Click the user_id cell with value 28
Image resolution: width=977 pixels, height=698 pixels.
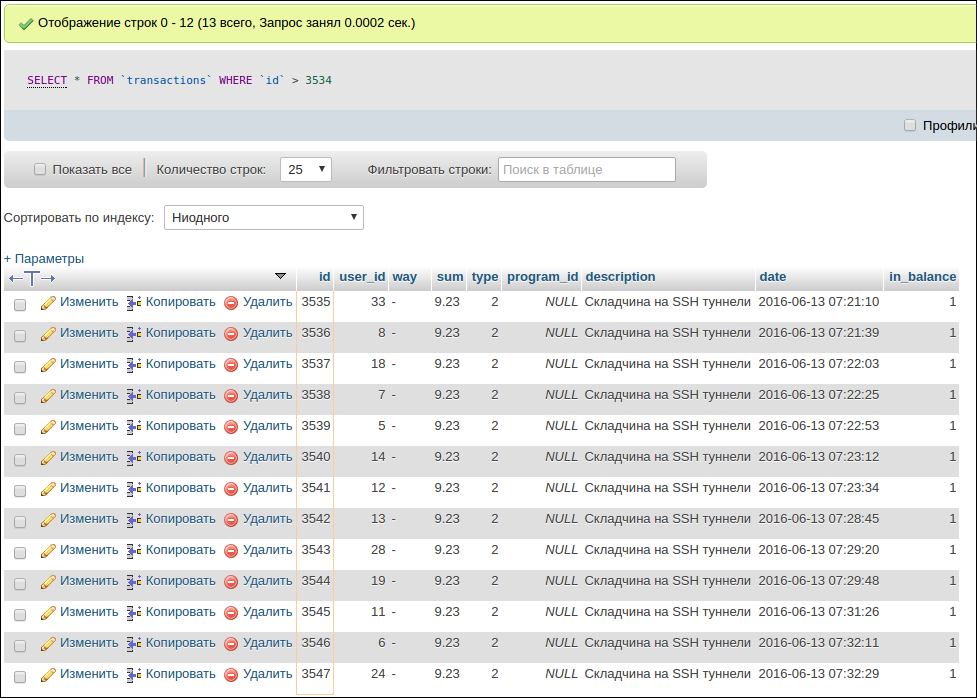(x=378, y=550)
